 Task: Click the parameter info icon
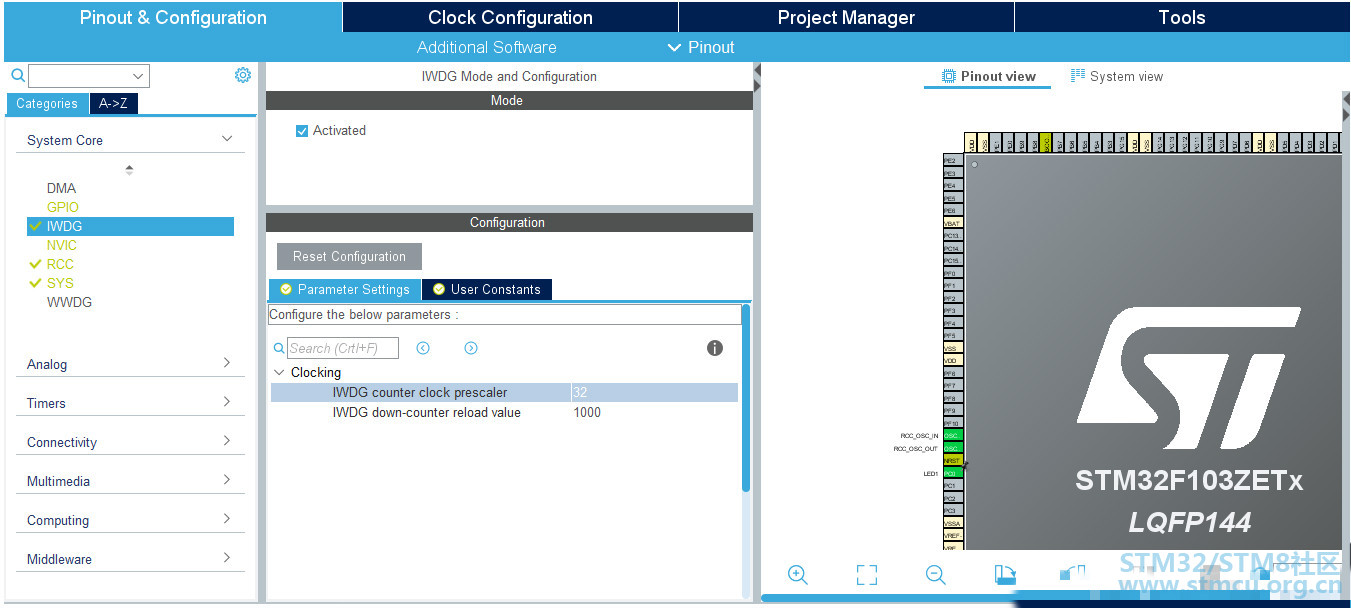tap(715, 348)
